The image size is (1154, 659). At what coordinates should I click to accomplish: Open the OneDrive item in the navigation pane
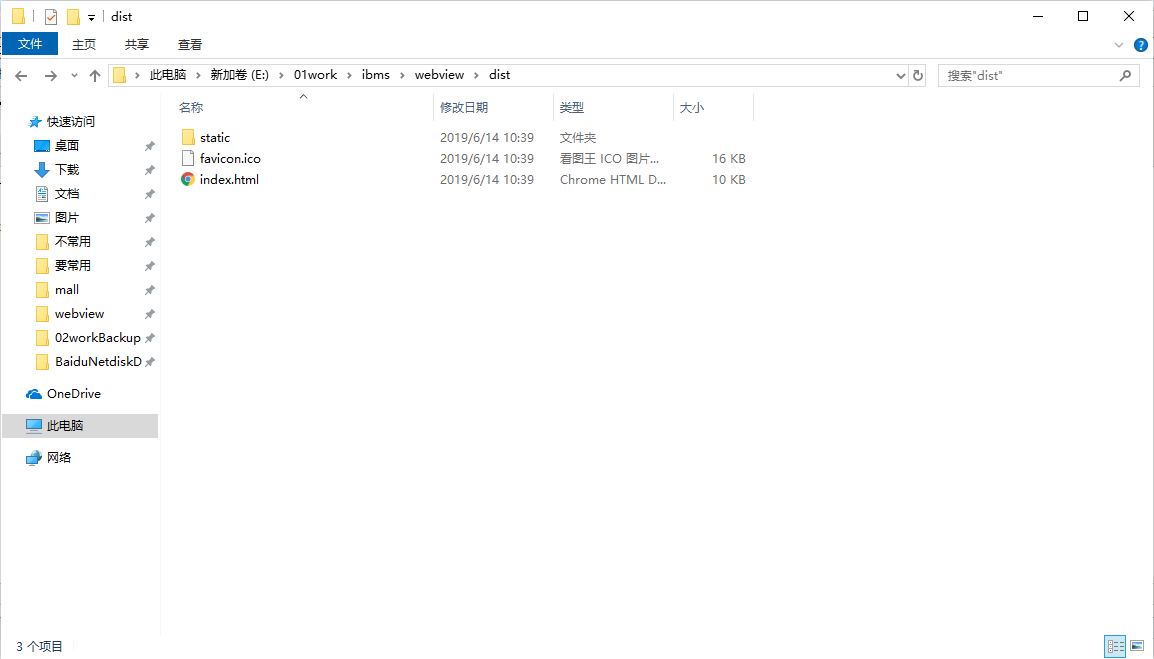pos(75,393)
